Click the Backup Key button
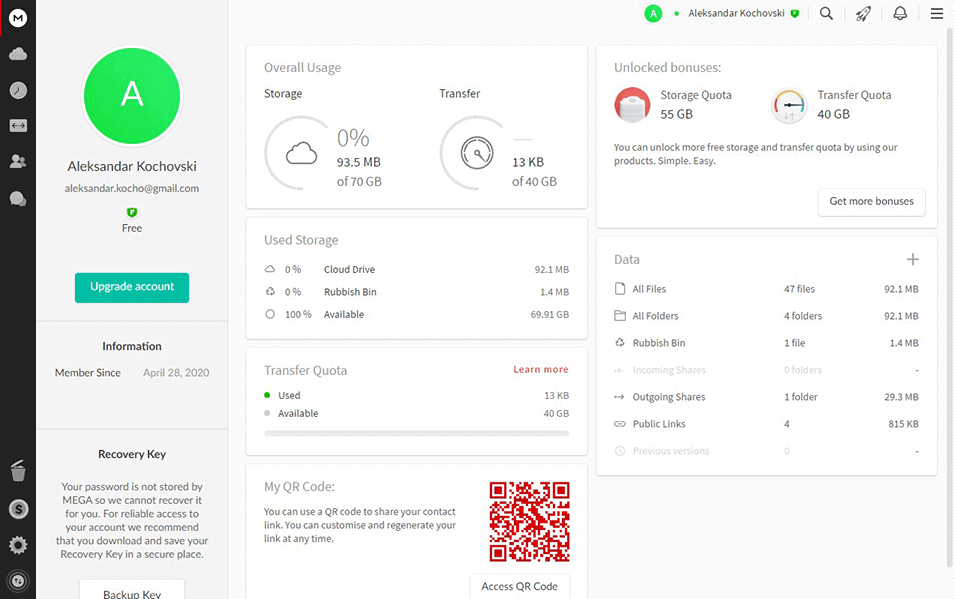The image size is (955, 599). [x=131, y=591]
